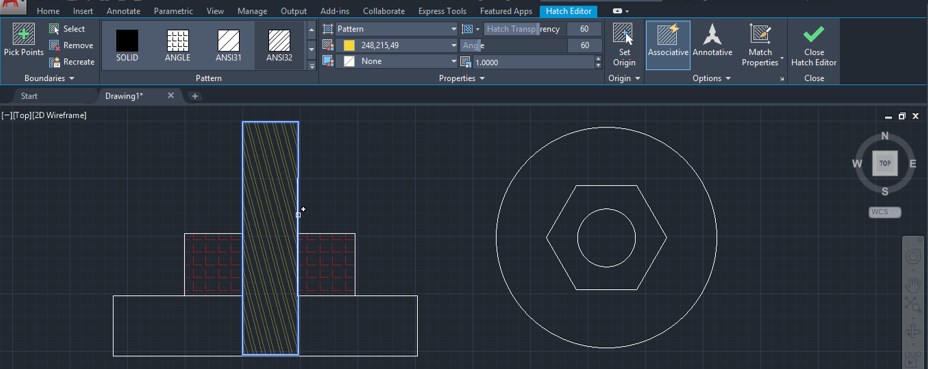Image resolution: width=928 pixels, height=369 pixels.
Task: Open the View ribbon tab
Action: click(215, 11)
